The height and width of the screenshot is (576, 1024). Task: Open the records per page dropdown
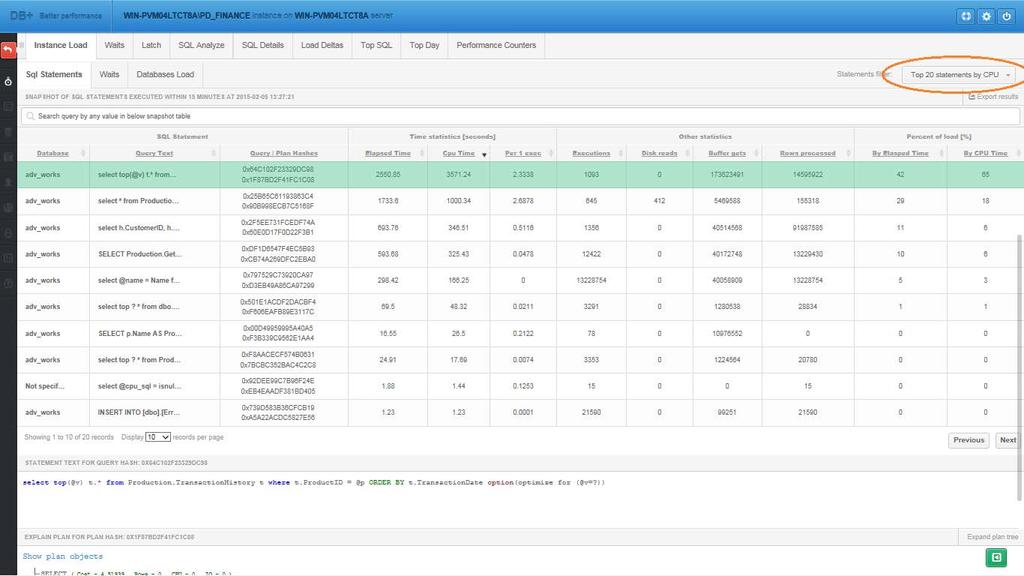[x=157, y=437]
